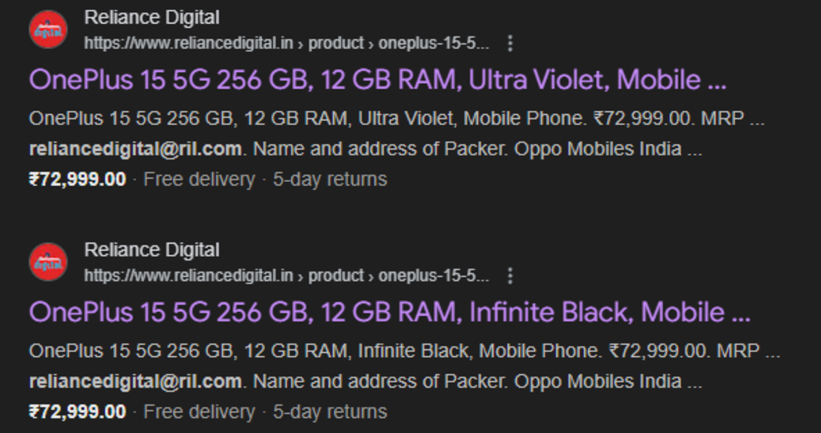This screenshot has height=433, width=821.
Task: Click "Free delivery" under the Ultra Violet result
Action: pos(199,180)
